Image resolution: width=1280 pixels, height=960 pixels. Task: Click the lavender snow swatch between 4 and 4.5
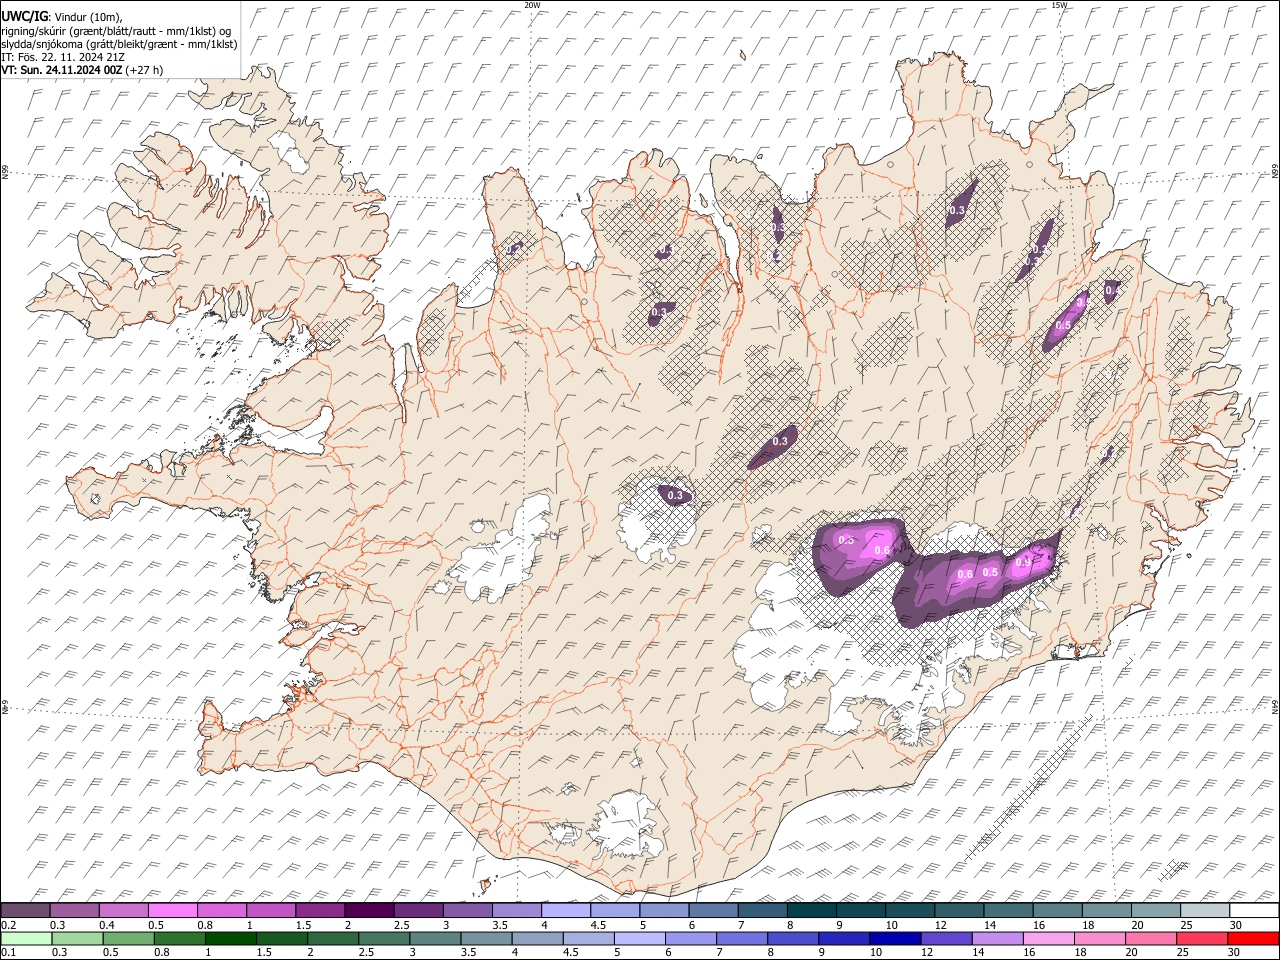click(x=564, y=911)
